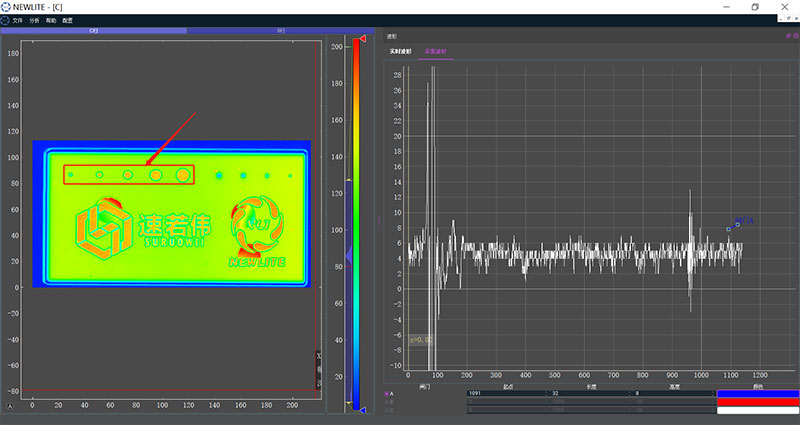Screen dimensions: 800x425
Task: Click the gate A marker on waveform
Action: click(x=733, y=227)
